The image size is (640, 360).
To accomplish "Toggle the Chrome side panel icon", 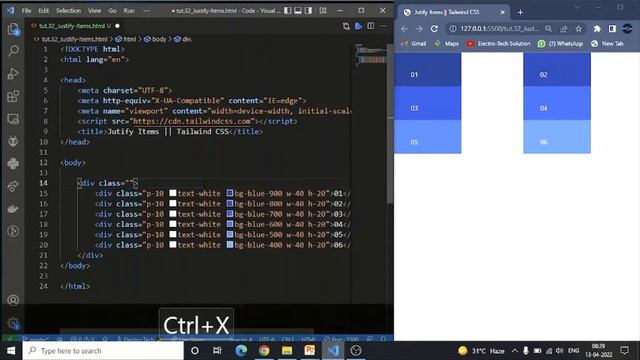I will click(x=612, y=29).
